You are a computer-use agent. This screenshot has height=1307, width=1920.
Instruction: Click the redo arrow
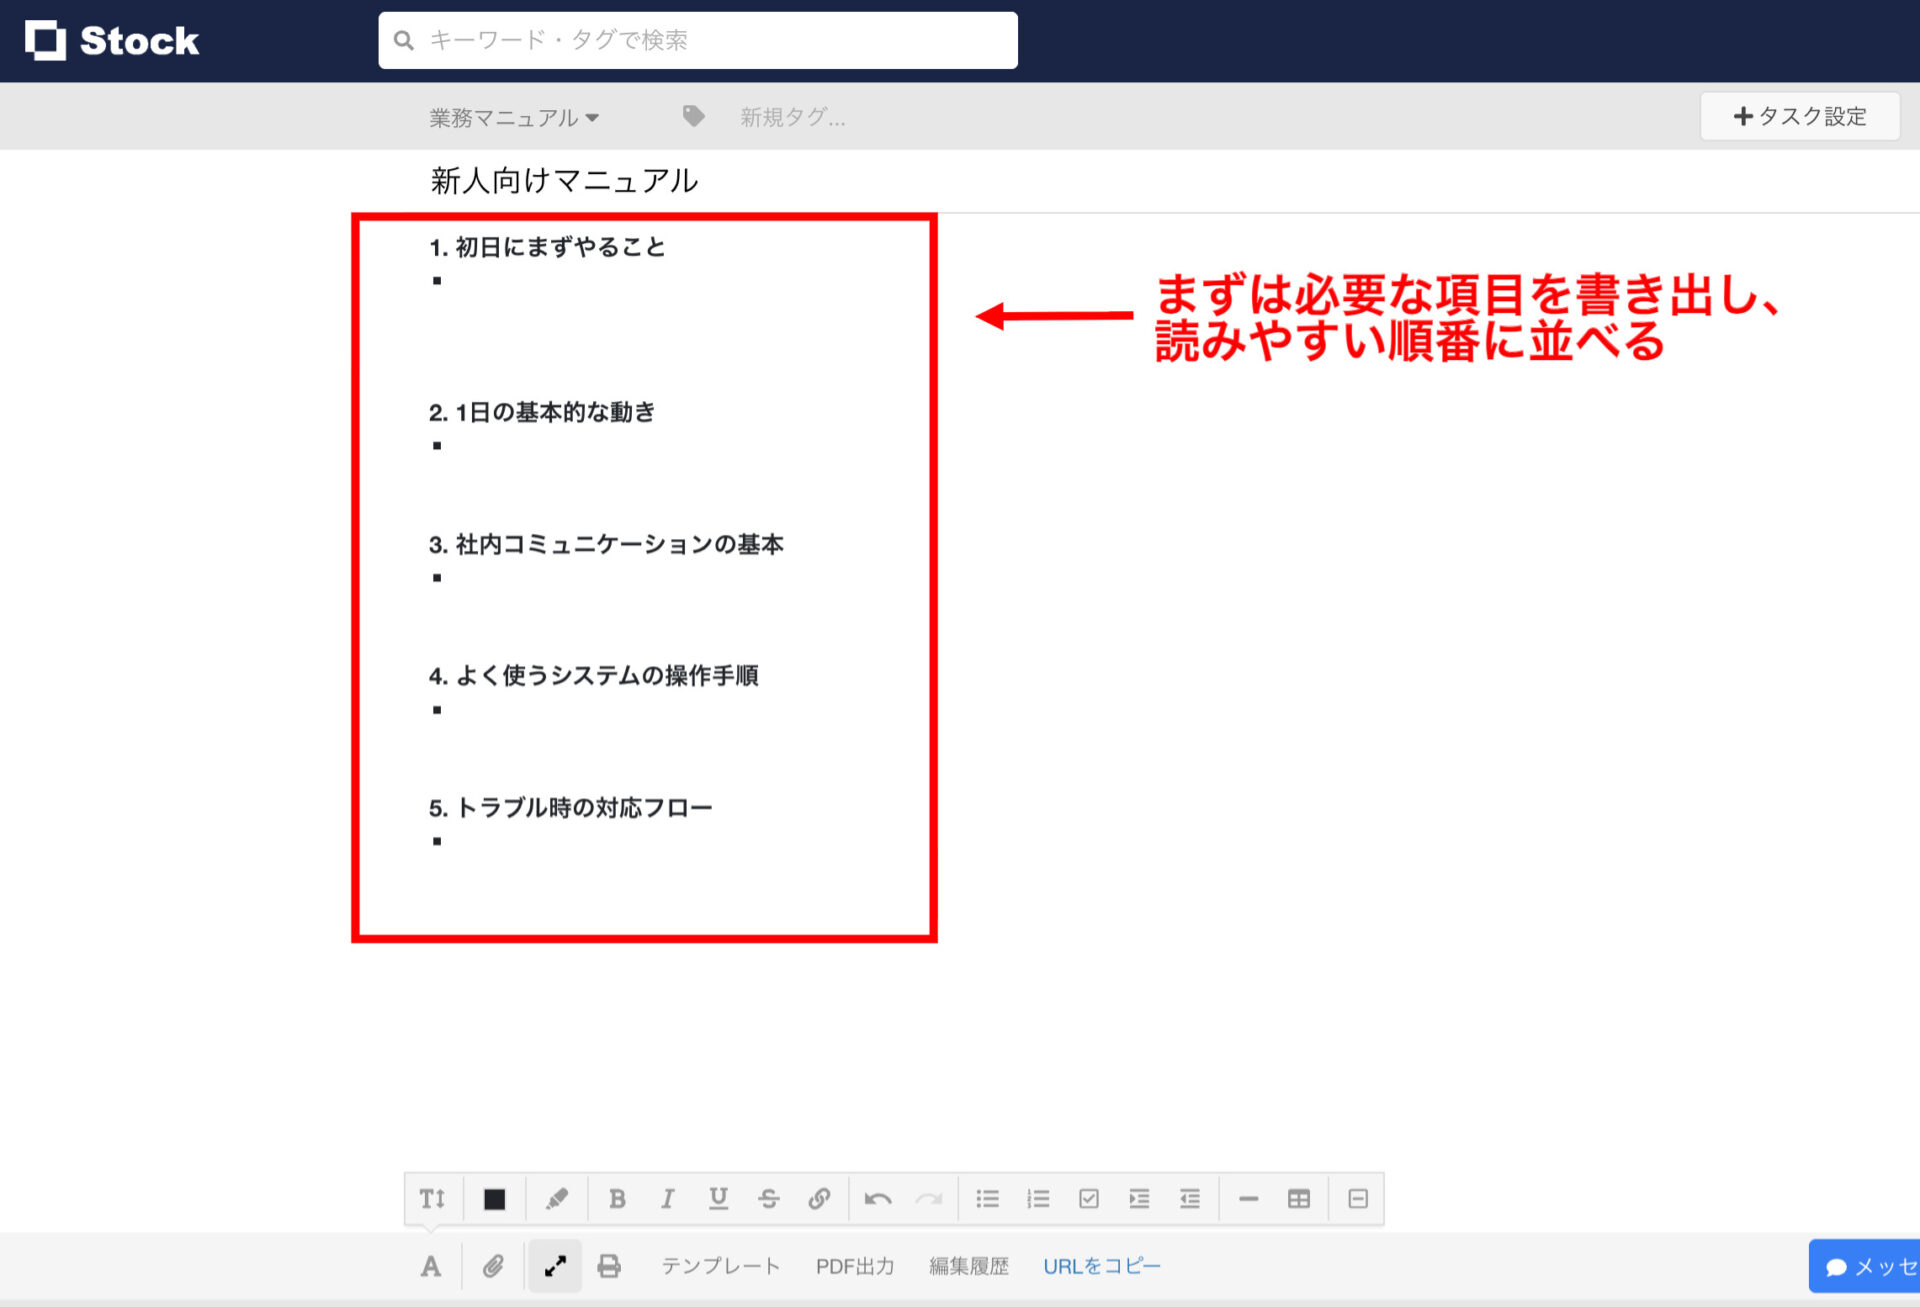point(929,1198)
